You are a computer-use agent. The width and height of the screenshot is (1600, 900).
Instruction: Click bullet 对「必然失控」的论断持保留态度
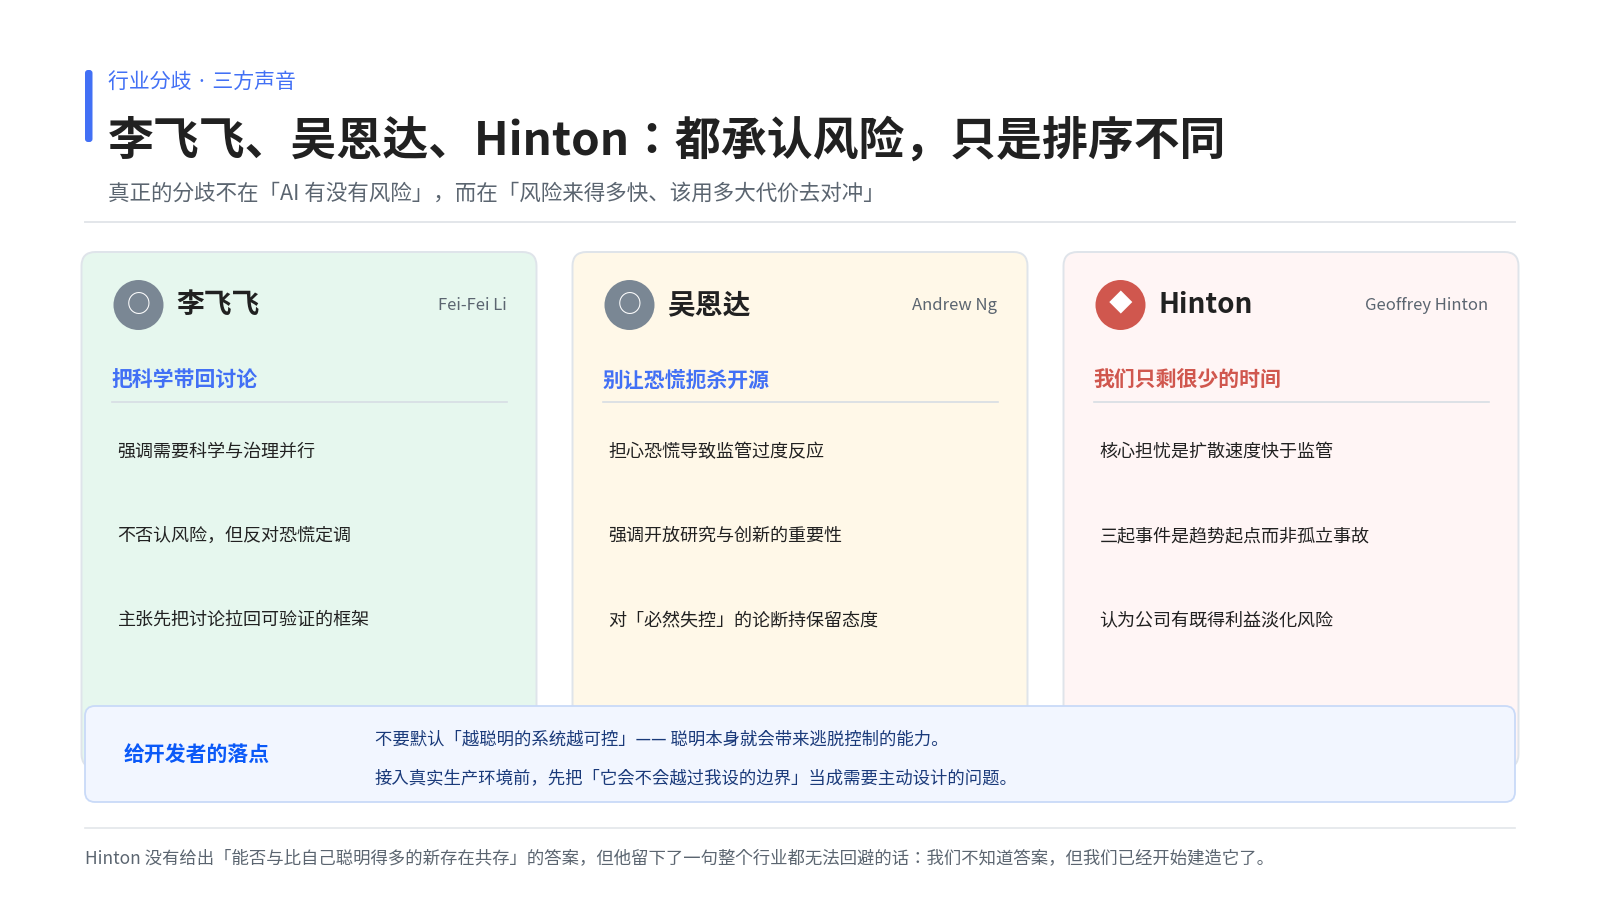[x=743, y=620]
